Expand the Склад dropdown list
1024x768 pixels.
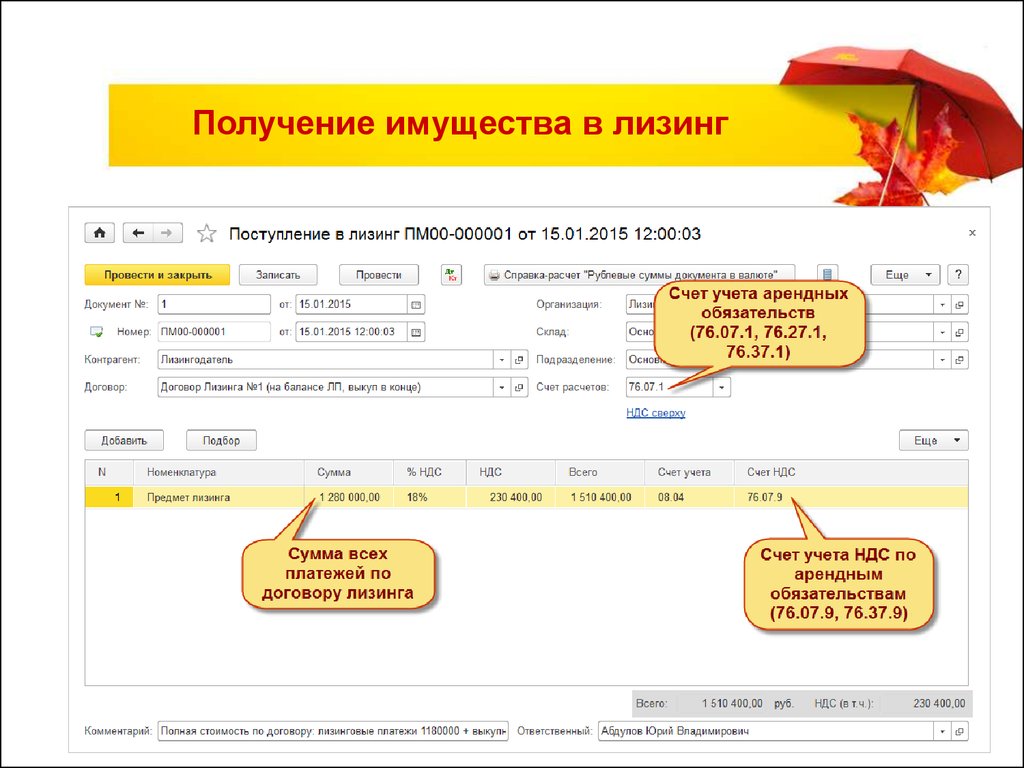942,332
